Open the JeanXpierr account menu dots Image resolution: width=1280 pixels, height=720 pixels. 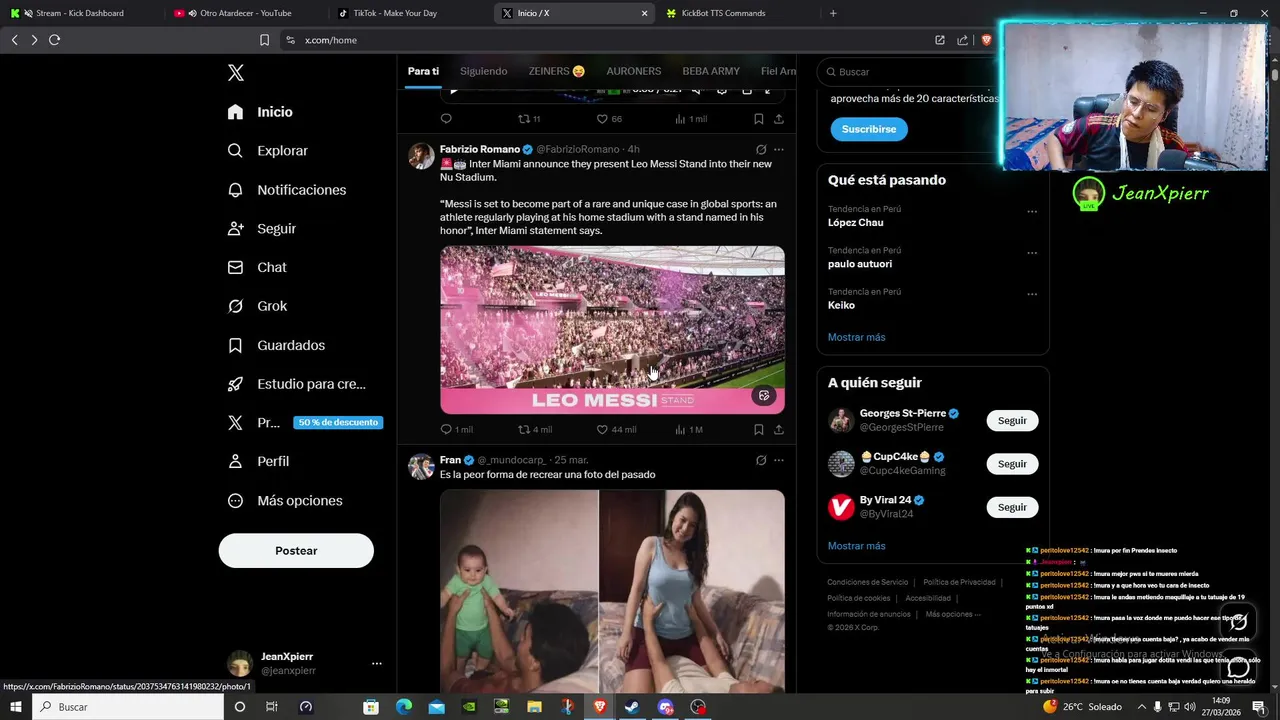click(377, 664)
